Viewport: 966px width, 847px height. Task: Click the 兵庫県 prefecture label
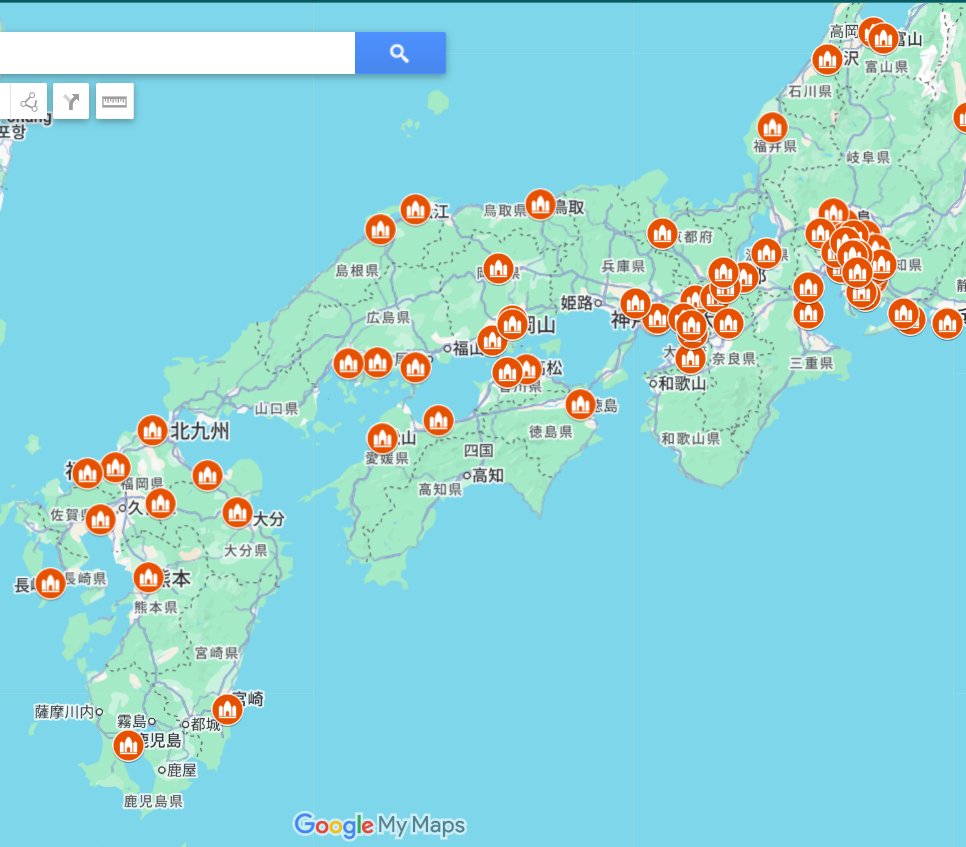click(623, 266)
